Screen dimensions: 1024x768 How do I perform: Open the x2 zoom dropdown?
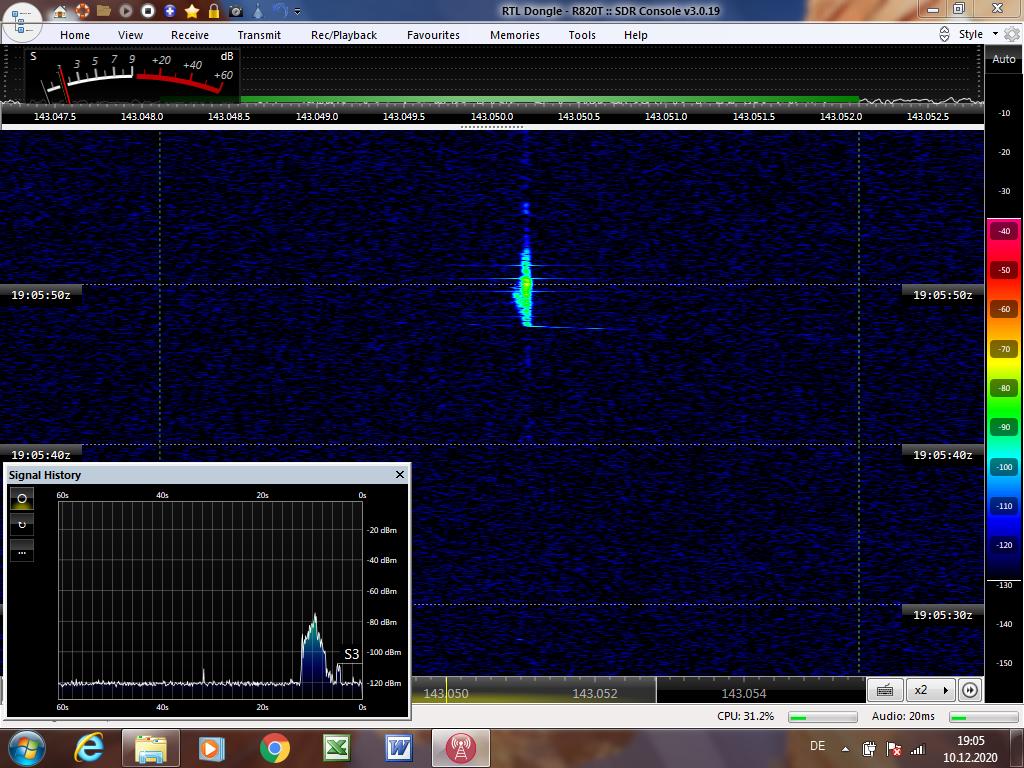tap(931, 690)
